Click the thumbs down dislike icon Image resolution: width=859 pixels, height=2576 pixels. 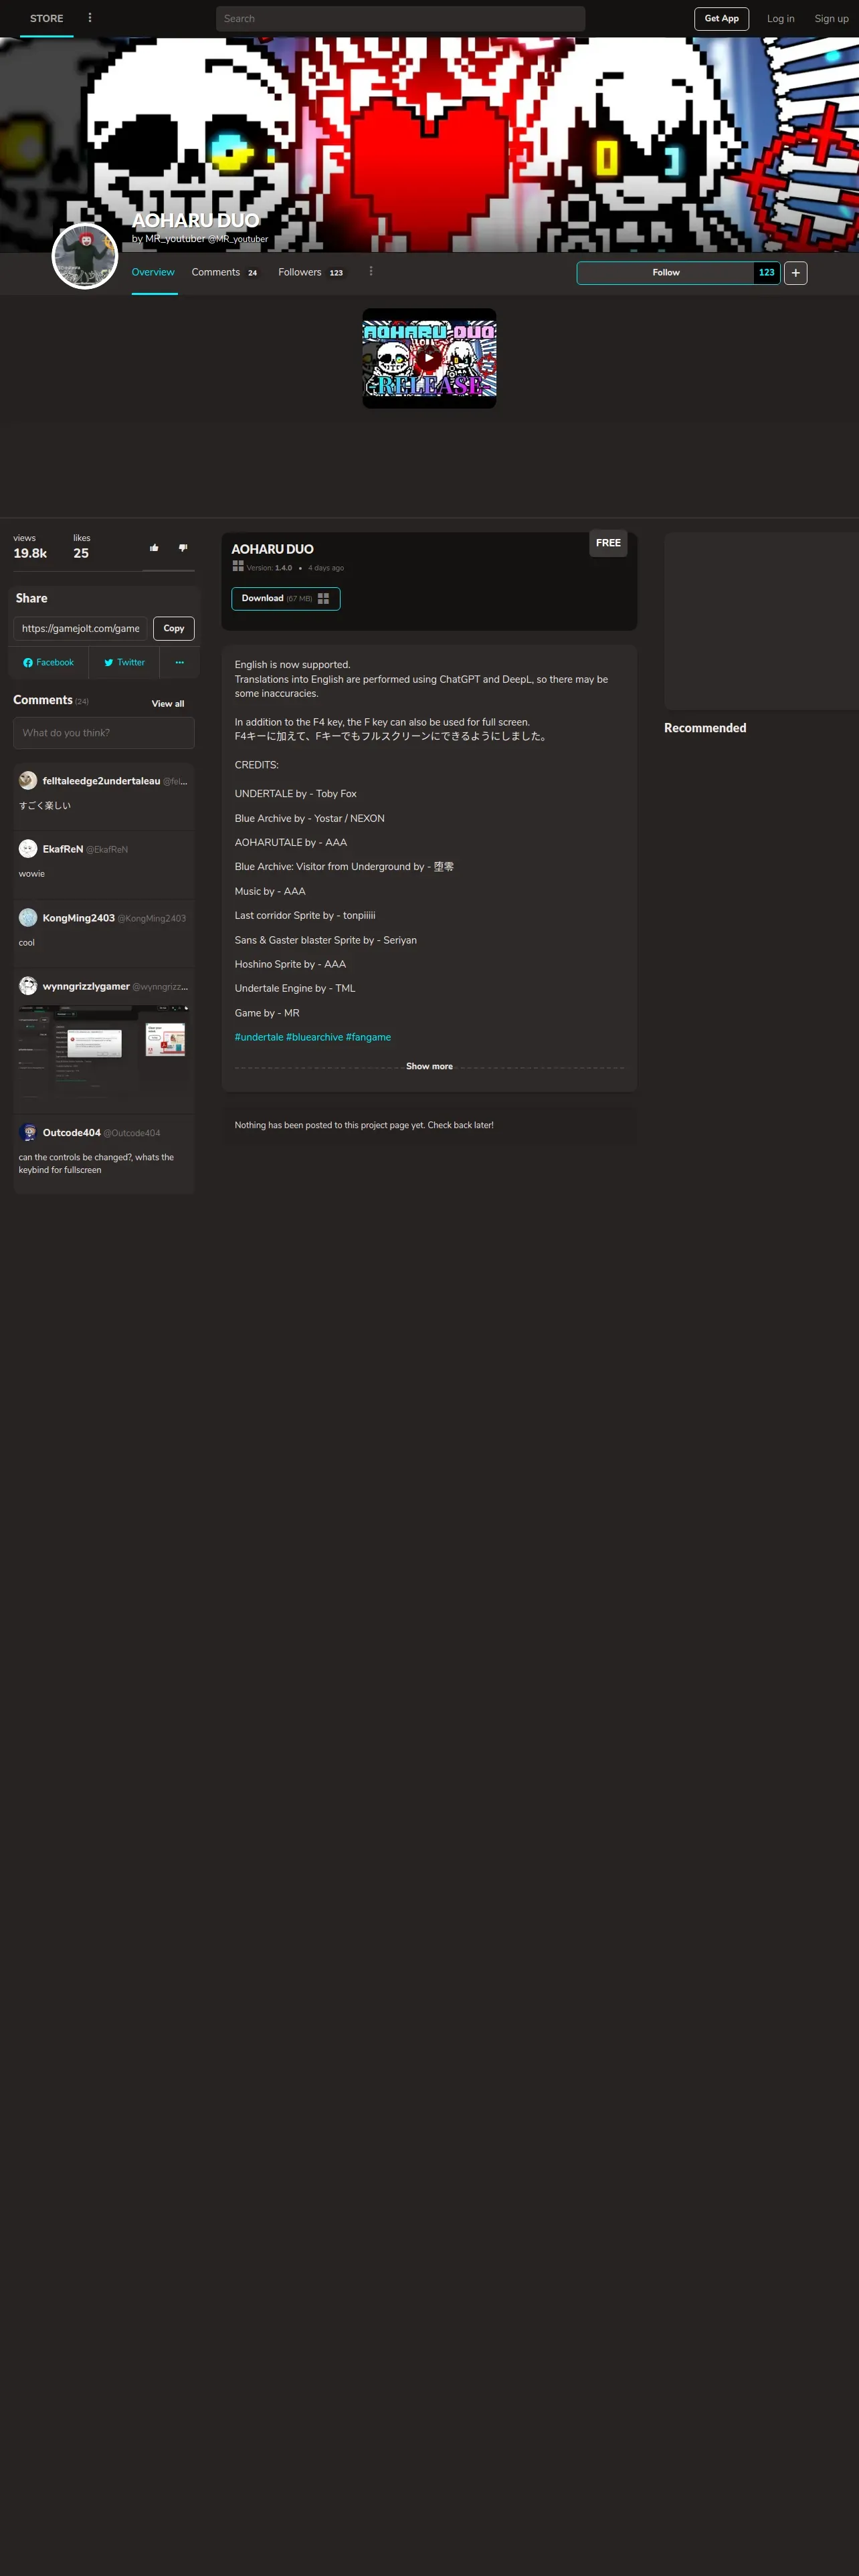[183, 547]
